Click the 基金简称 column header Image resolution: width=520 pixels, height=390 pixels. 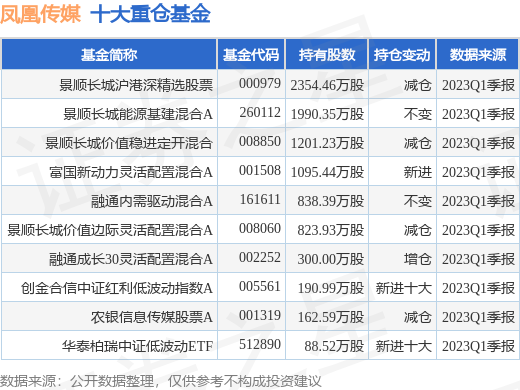coord(109,55)
